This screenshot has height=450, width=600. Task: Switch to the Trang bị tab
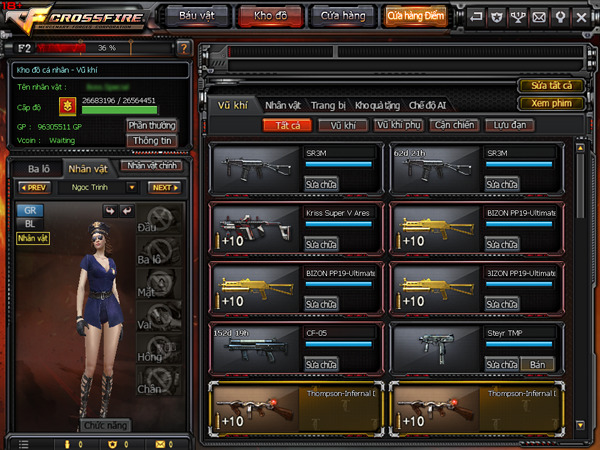[x=328, y=105]
